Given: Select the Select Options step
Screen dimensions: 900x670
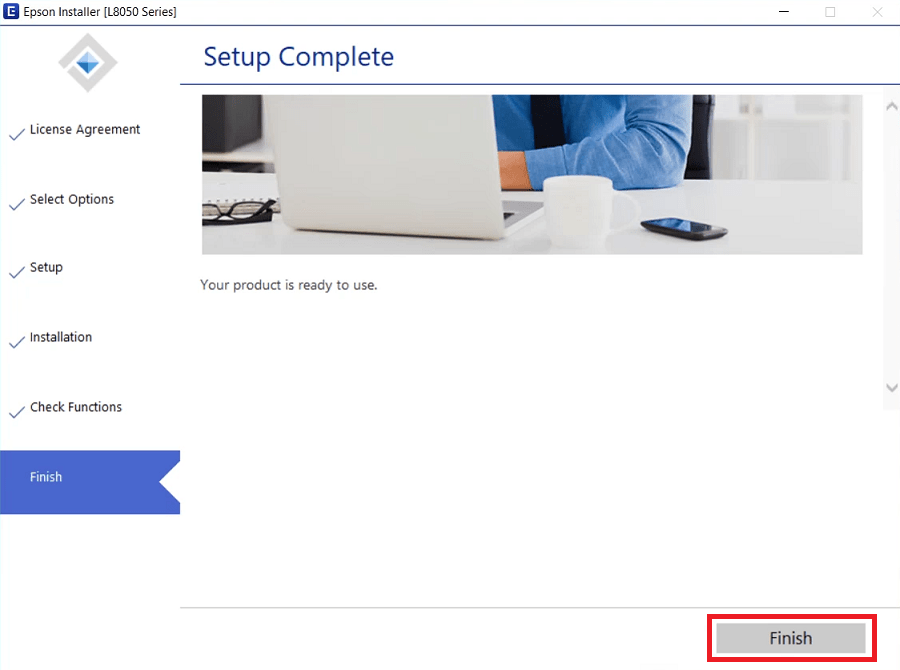Looking at the screenshot, I should tap(72, 199).
